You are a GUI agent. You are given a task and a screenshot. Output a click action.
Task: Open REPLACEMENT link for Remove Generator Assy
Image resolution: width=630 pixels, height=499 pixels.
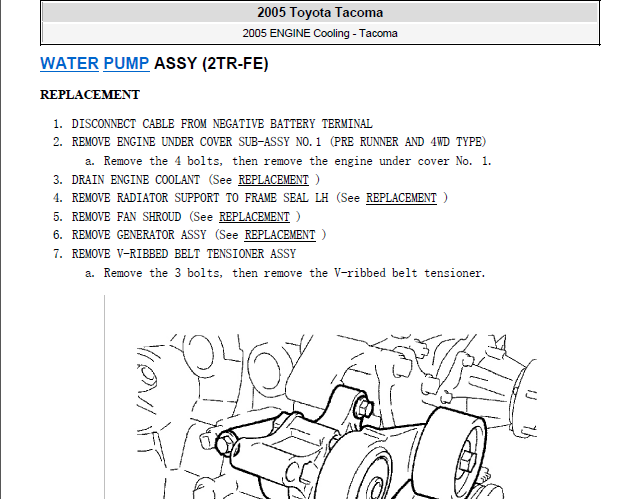pos(280,235)
